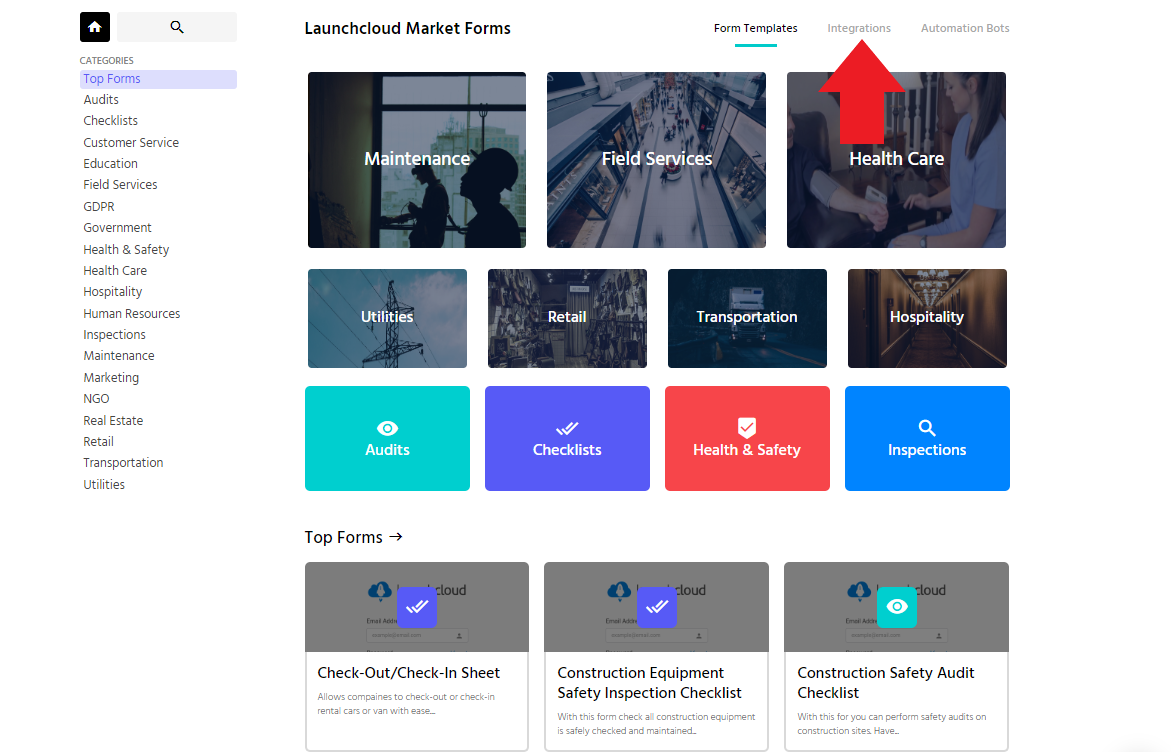Select Human Resources category

pos(131,314)
